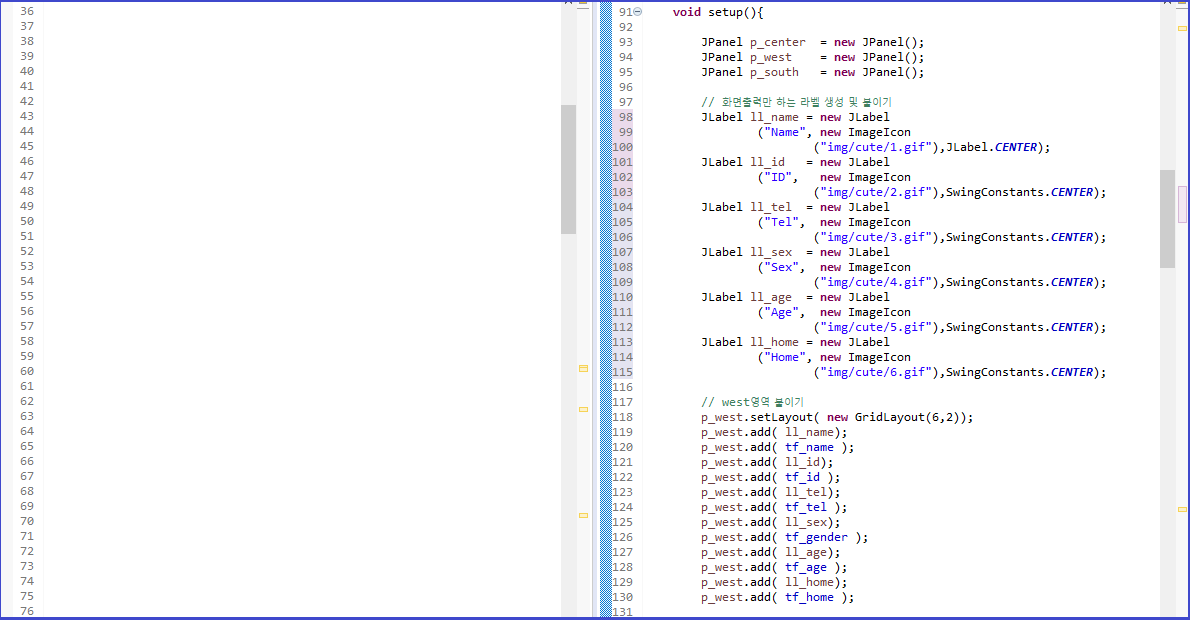Click the "// west" comment on line 117

(752, 402)
